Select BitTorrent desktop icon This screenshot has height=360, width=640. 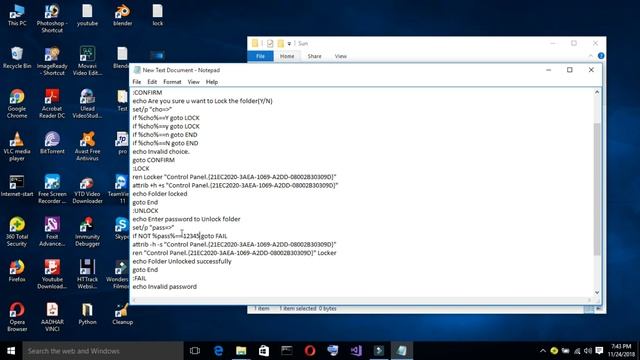point(52,143)
